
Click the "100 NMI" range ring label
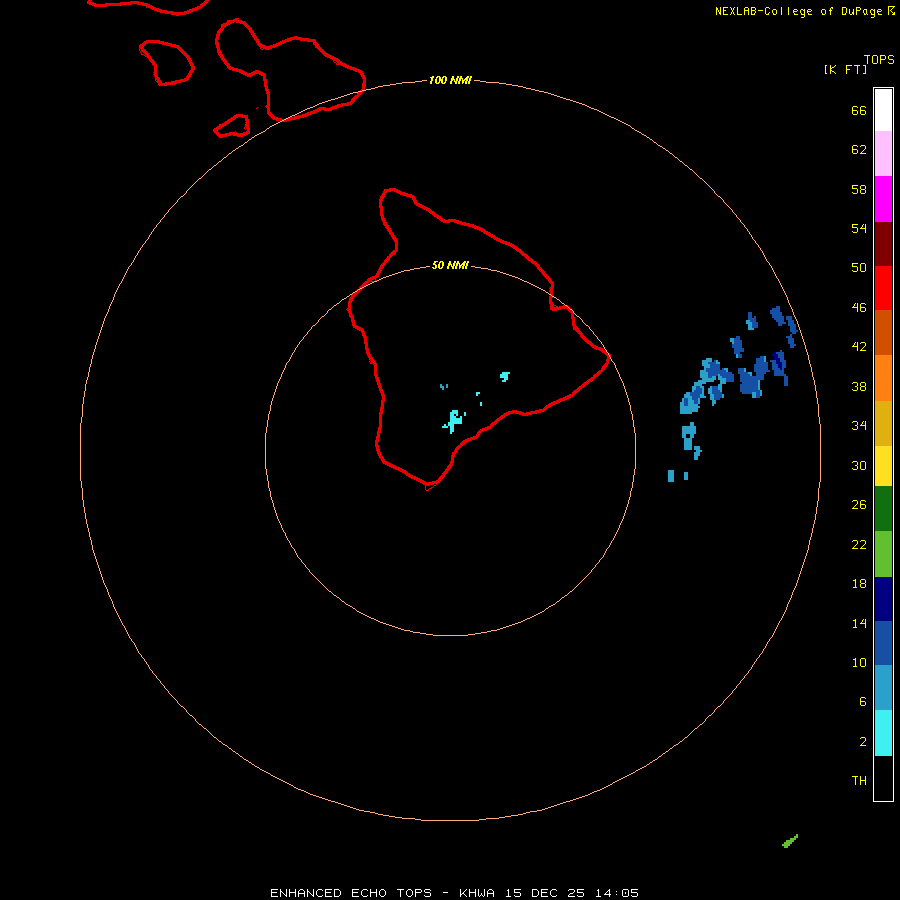click(450, 80)
